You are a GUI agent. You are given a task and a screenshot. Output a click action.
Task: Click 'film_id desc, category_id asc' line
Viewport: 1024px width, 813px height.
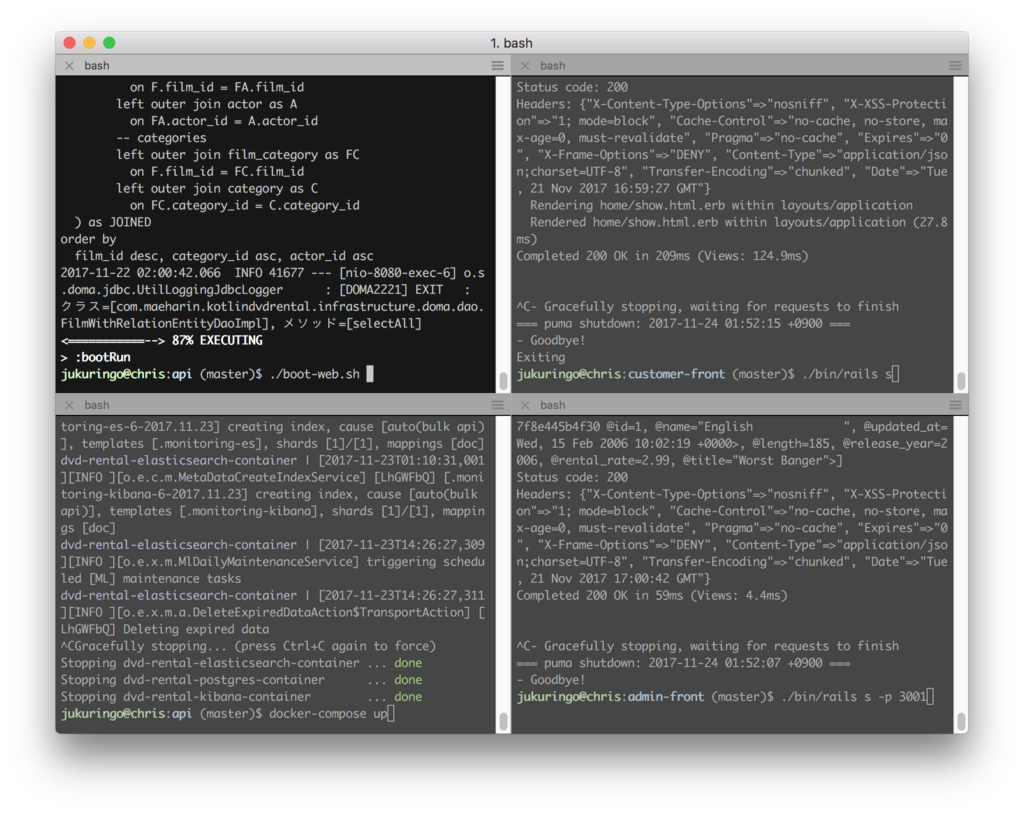point(224,256)
